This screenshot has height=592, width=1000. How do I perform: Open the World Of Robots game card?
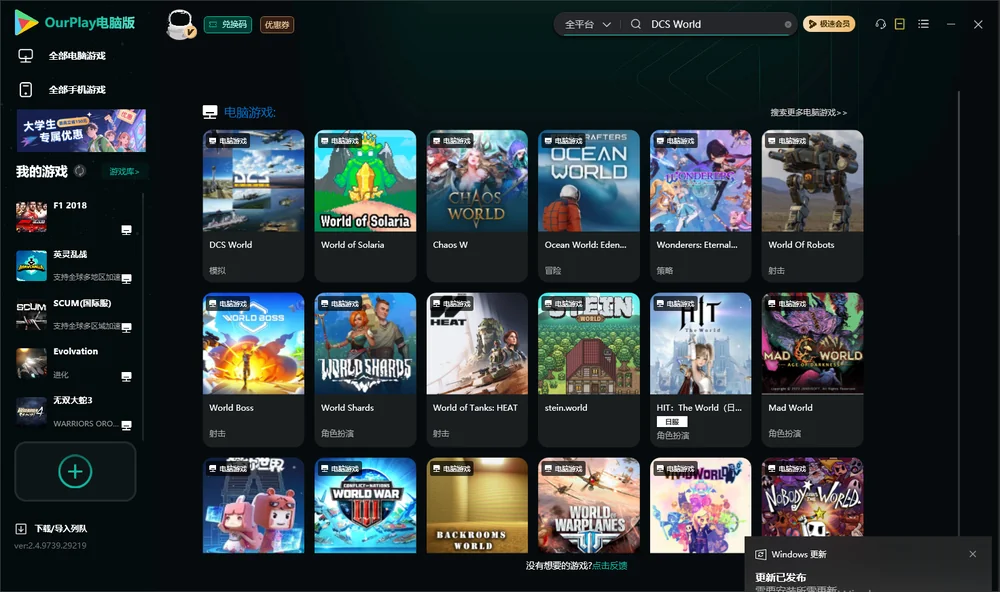[x=812, y=205]
